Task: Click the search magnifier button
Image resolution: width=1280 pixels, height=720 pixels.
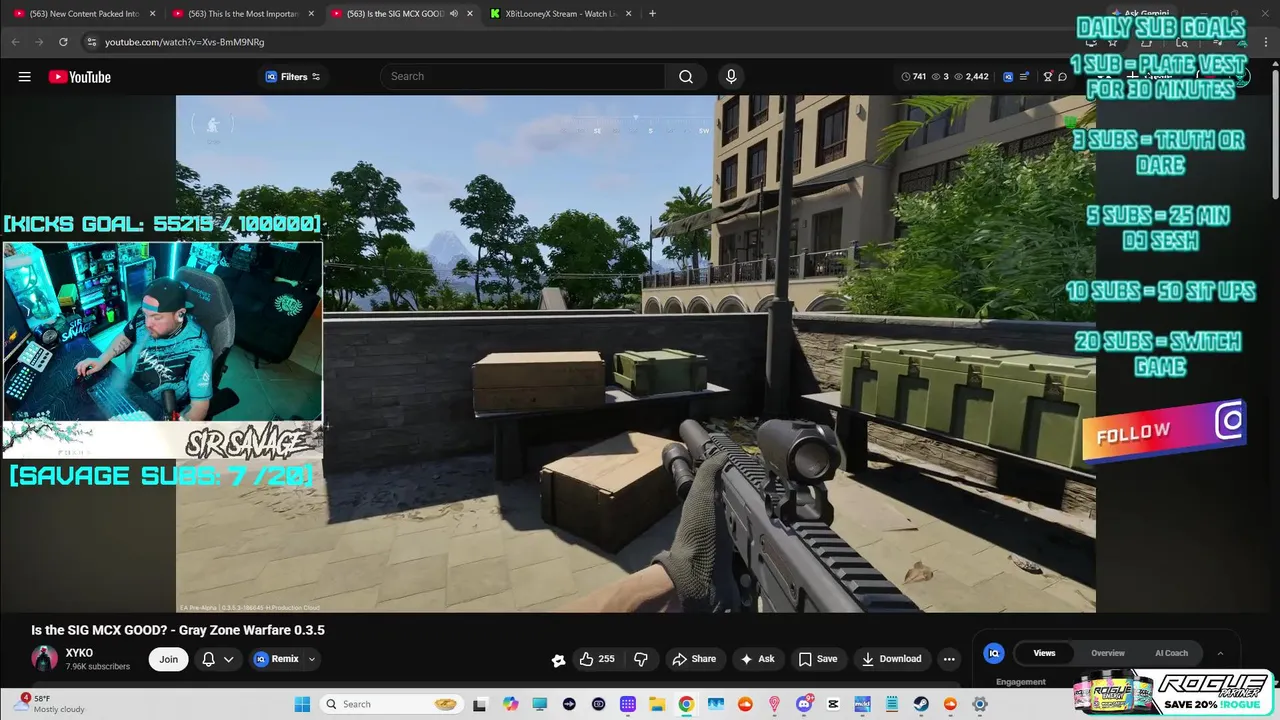Action: (x=686, y=77)
